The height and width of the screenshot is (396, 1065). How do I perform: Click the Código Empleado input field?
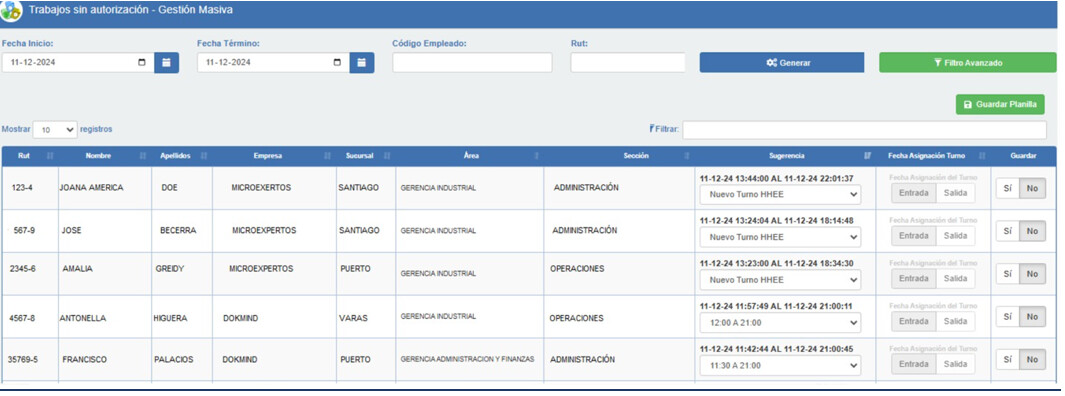tap(472, 62)
